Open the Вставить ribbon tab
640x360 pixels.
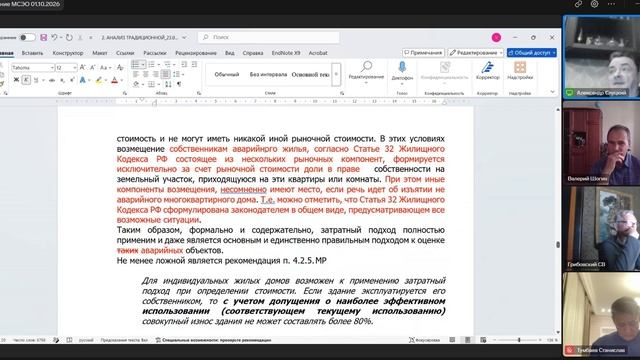point(32,53)
